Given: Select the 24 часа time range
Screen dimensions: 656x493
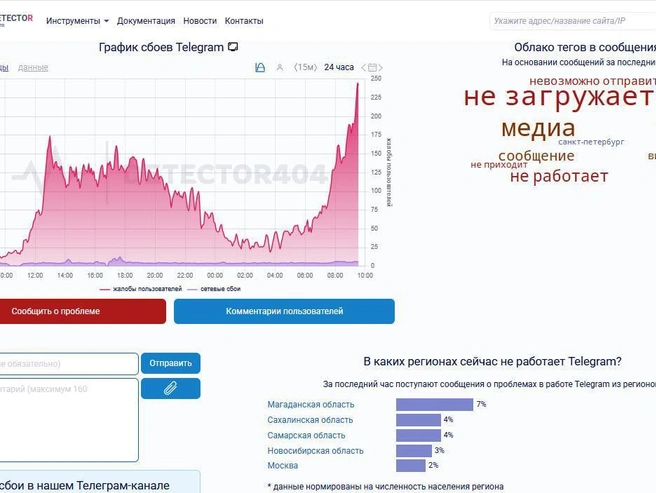Looking at the screenshot, I should point(339,67).
